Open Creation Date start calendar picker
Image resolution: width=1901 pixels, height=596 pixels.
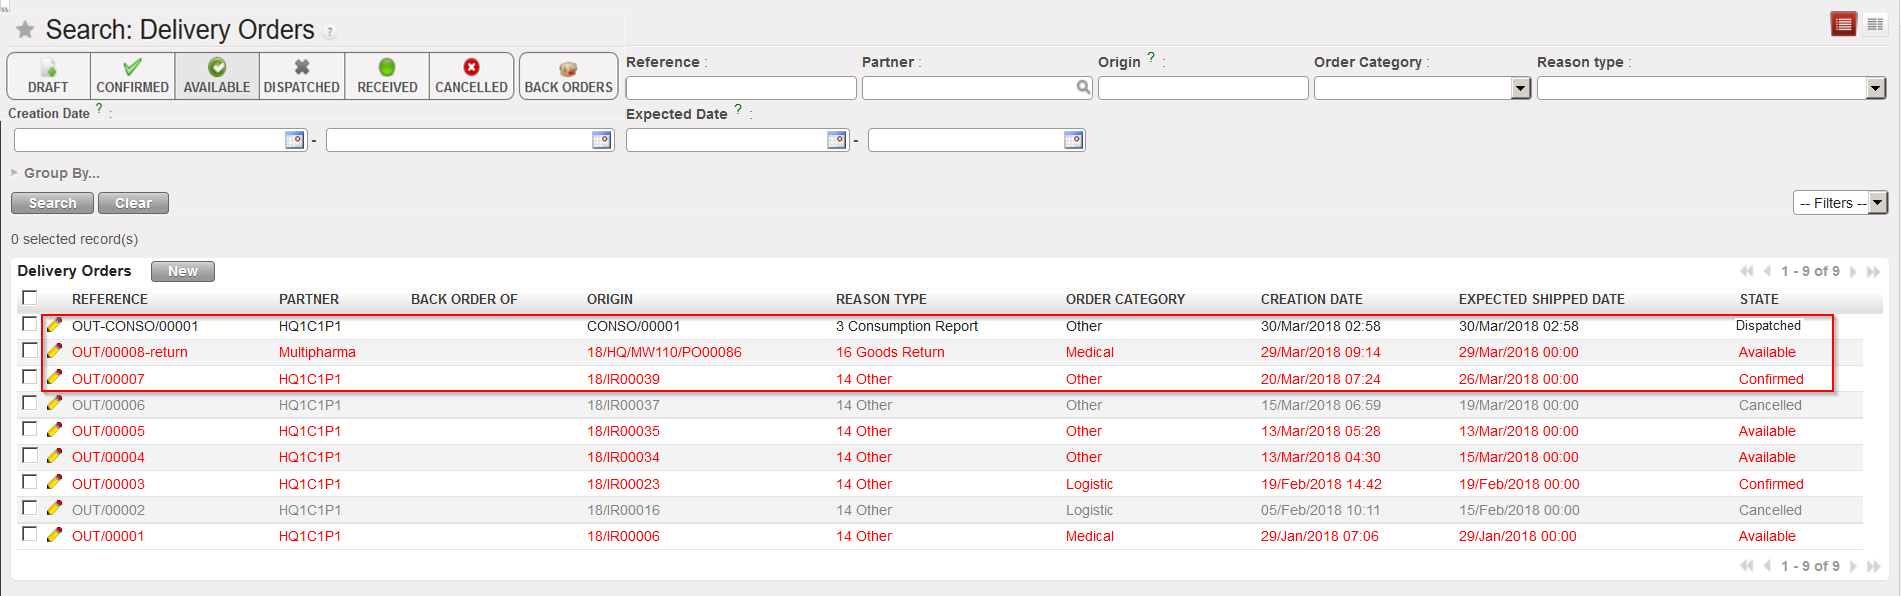click(294, 140)
